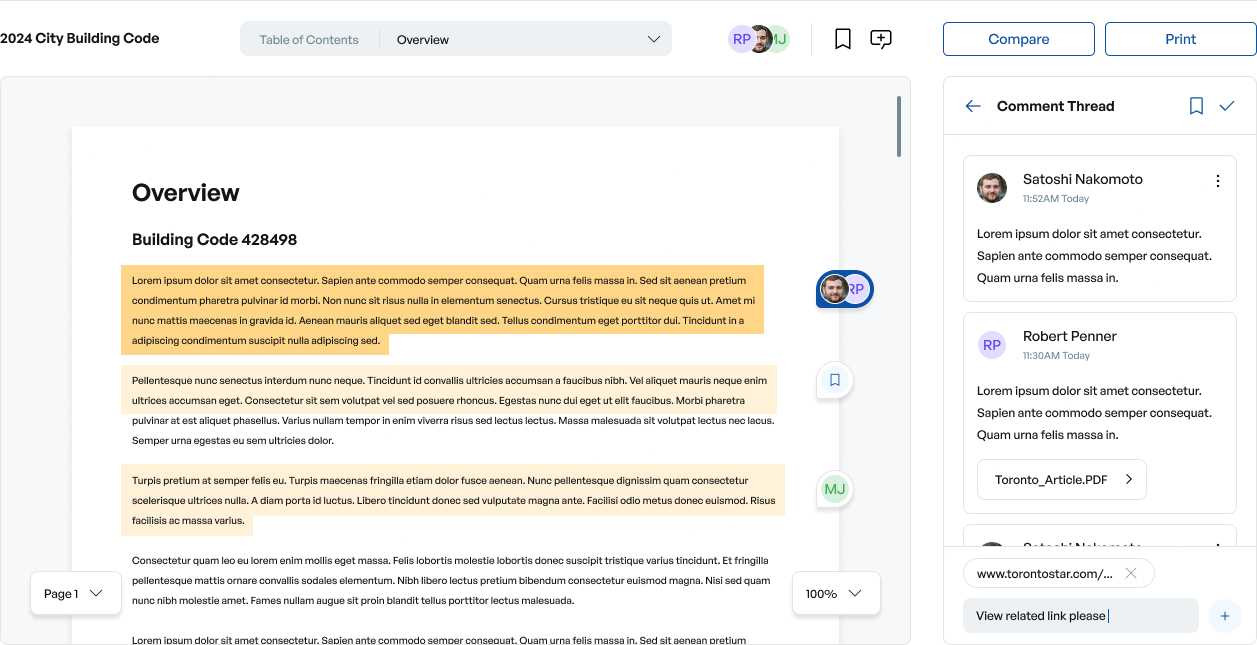Open the Toronto_Article.PDF attachment

coord(1061,480)
